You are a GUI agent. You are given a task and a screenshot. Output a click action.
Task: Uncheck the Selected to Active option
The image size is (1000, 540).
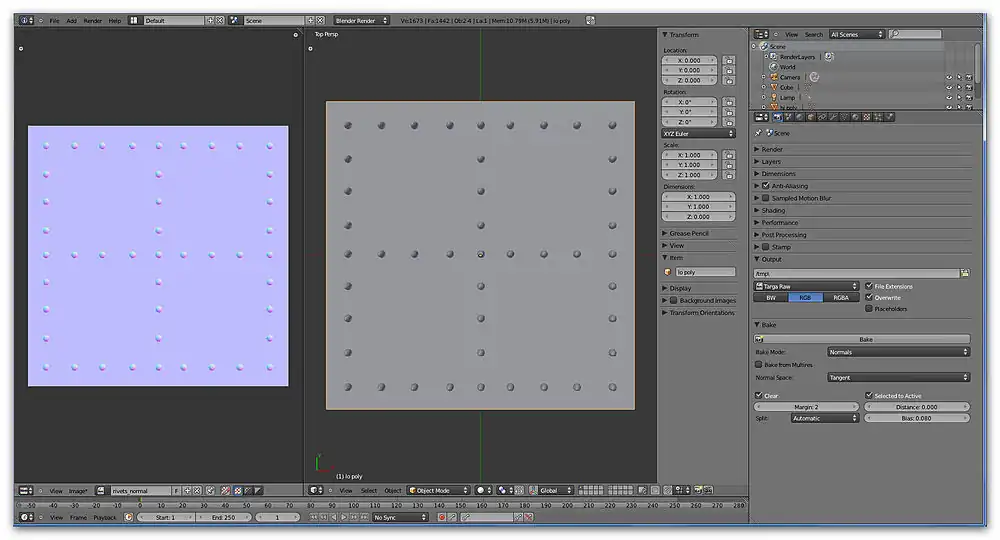tap(869, 396)
